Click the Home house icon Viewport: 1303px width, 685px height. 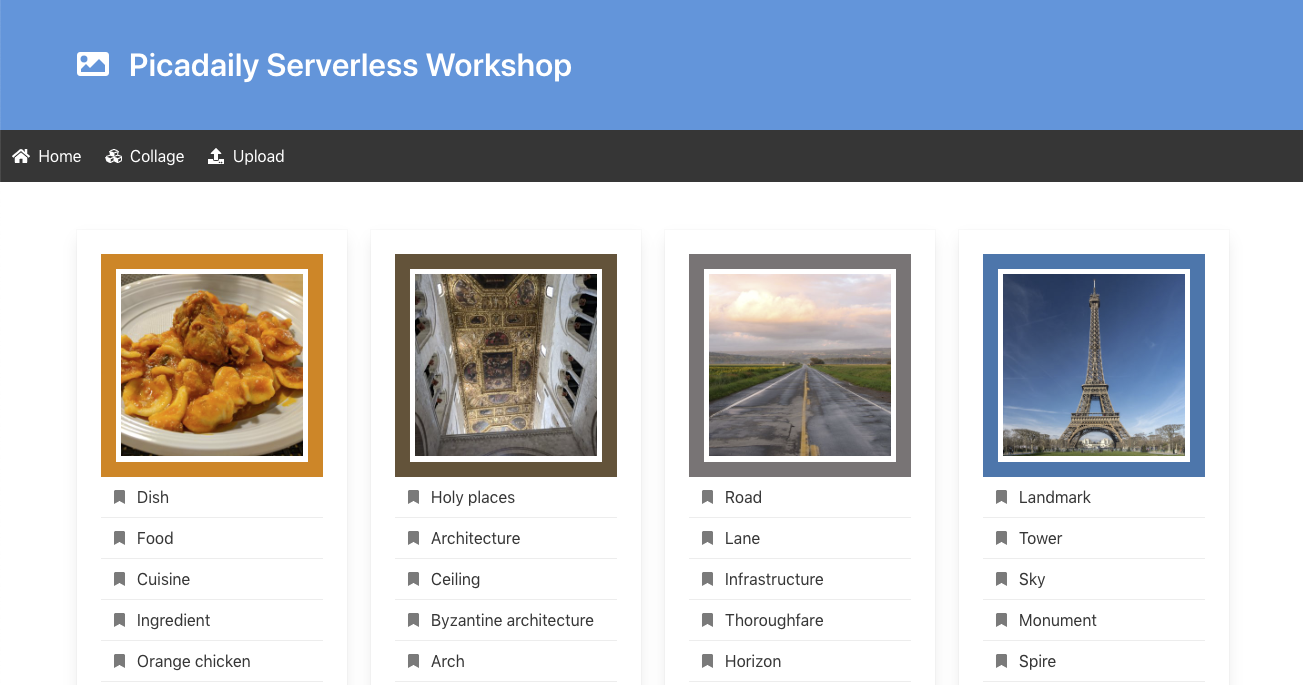click(x=21, y=156)
